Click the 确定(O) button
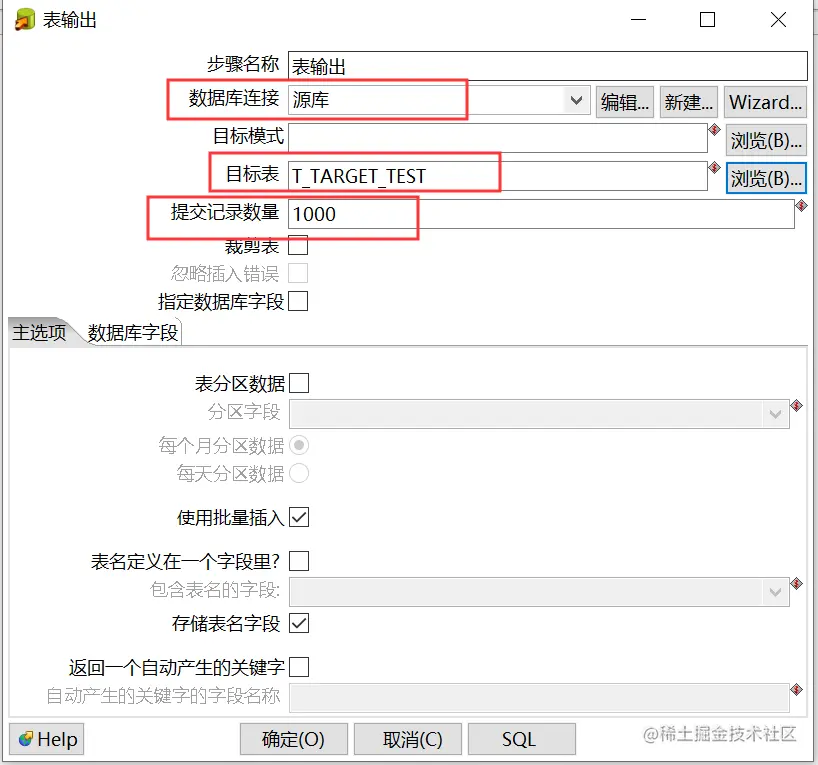 294,739
